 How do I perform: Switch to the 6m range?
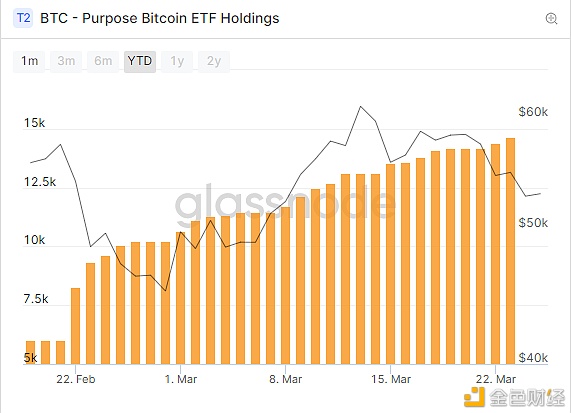coord(103,61)
